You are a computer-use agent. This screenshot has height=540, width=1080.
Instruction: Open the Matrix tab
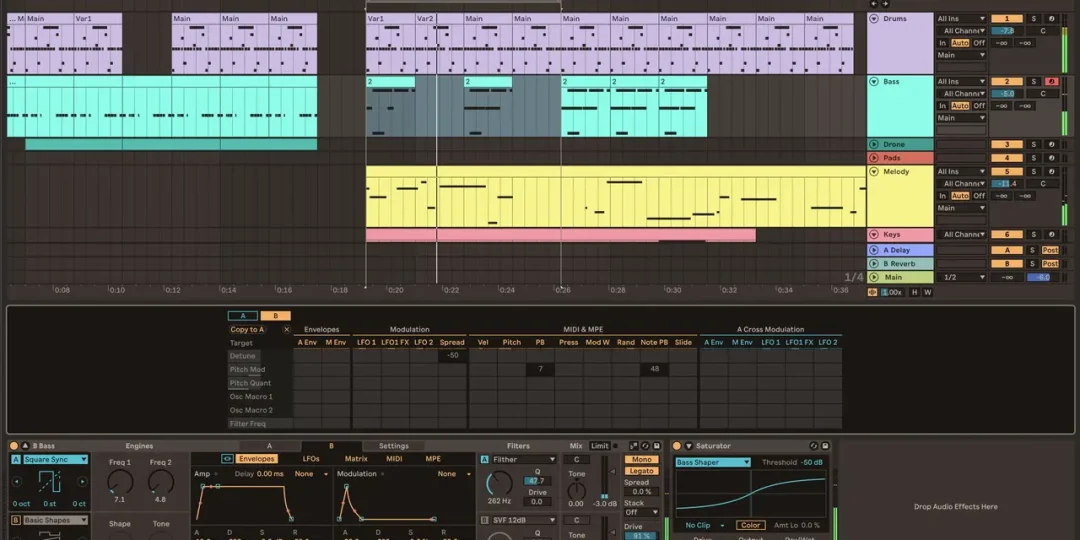(356, 459)
